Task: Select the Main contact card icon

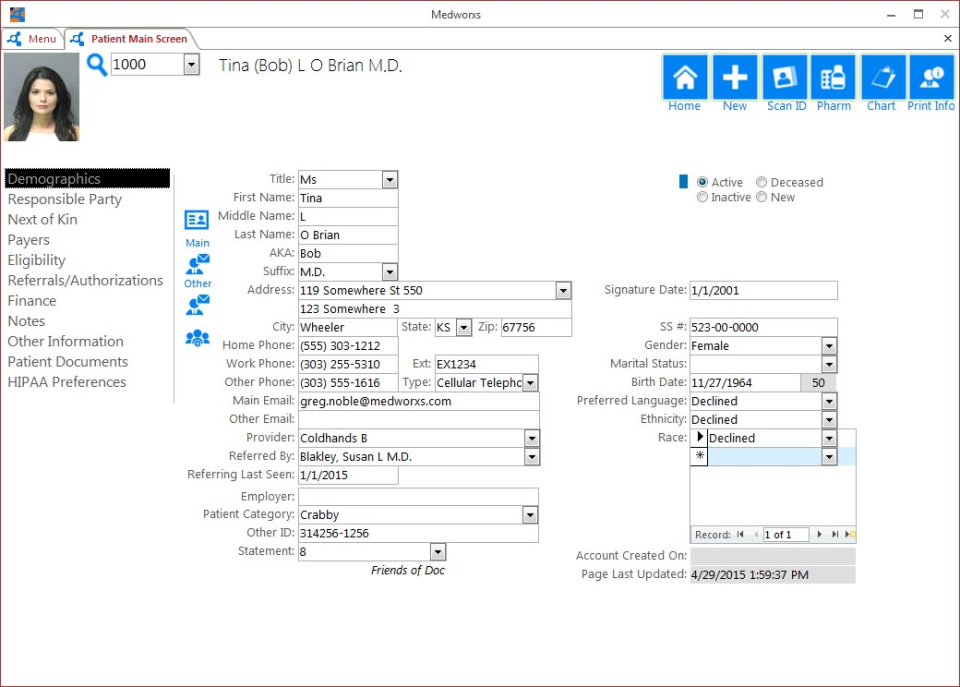Action: tap(196, 219)
